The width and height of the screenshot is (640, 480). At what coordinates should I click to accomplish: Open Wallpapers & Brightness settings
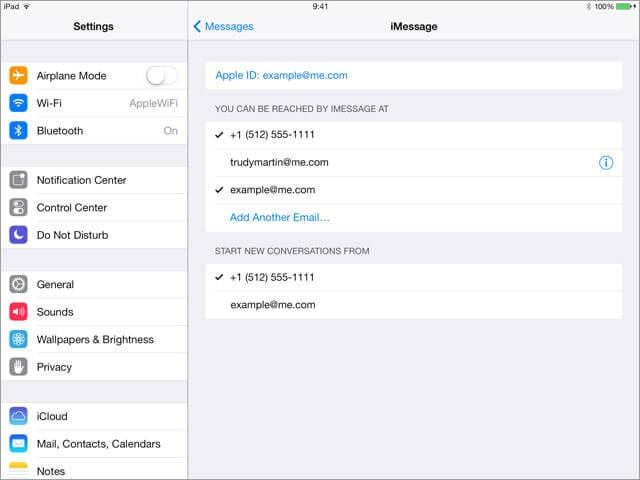point(94,339)
